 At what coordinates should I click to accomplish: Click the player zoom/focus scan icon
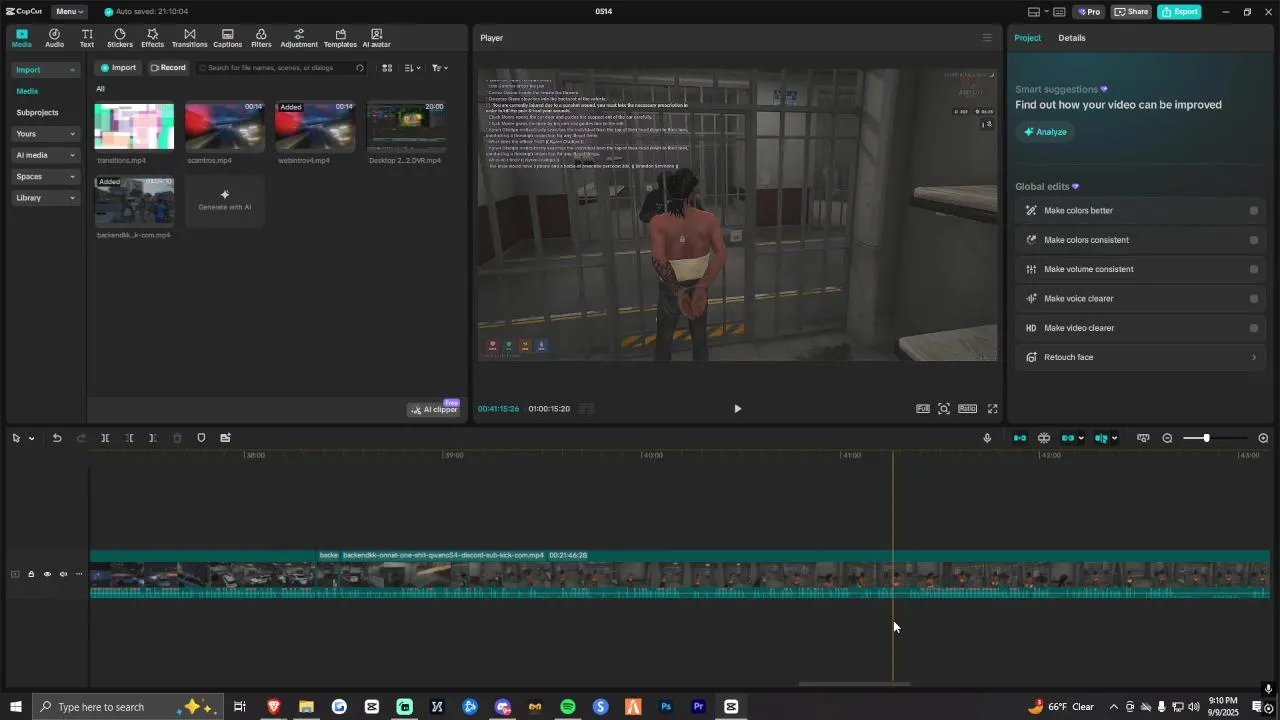click(943, 409)
